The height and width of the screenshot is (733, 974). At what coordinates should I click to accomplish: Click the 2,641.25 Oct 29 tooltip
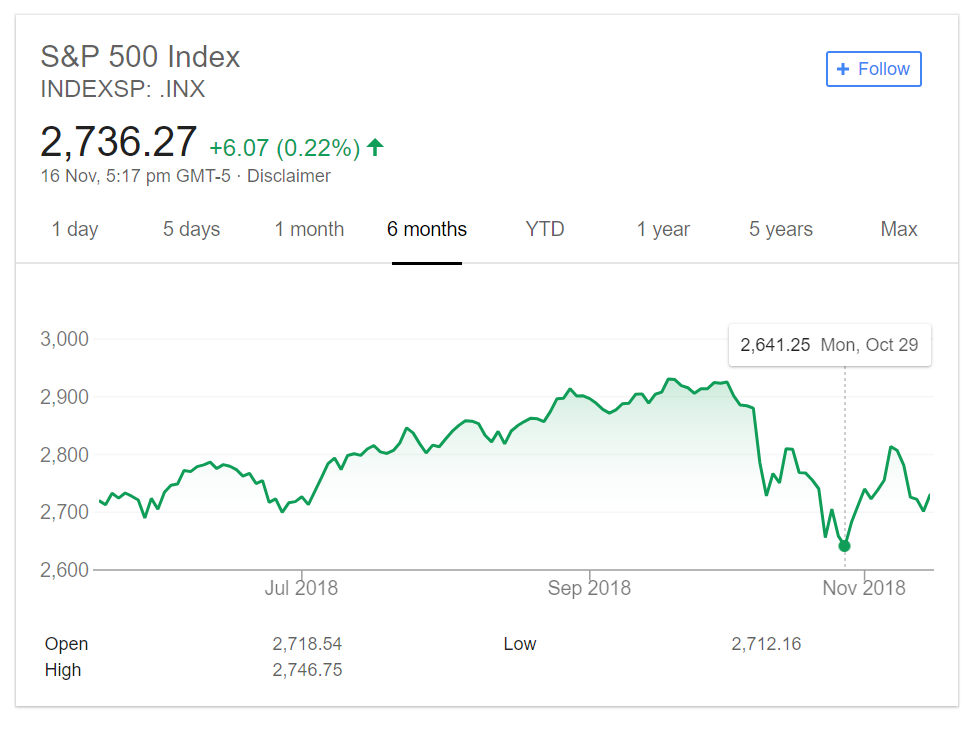pyautogui.click(x=829, y=346)
